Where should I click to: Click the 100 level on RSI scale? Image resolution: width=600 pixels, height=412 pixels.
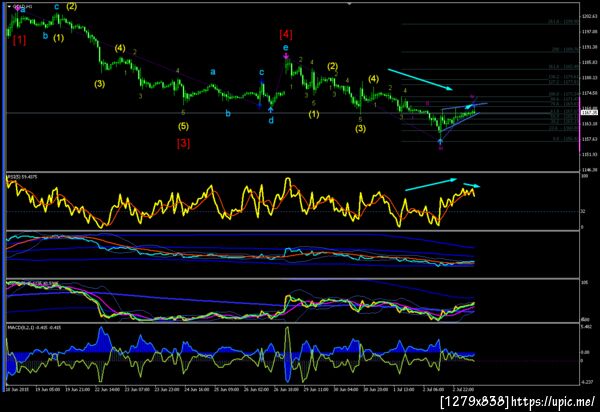pyautogui.click(x=584, y=176)
